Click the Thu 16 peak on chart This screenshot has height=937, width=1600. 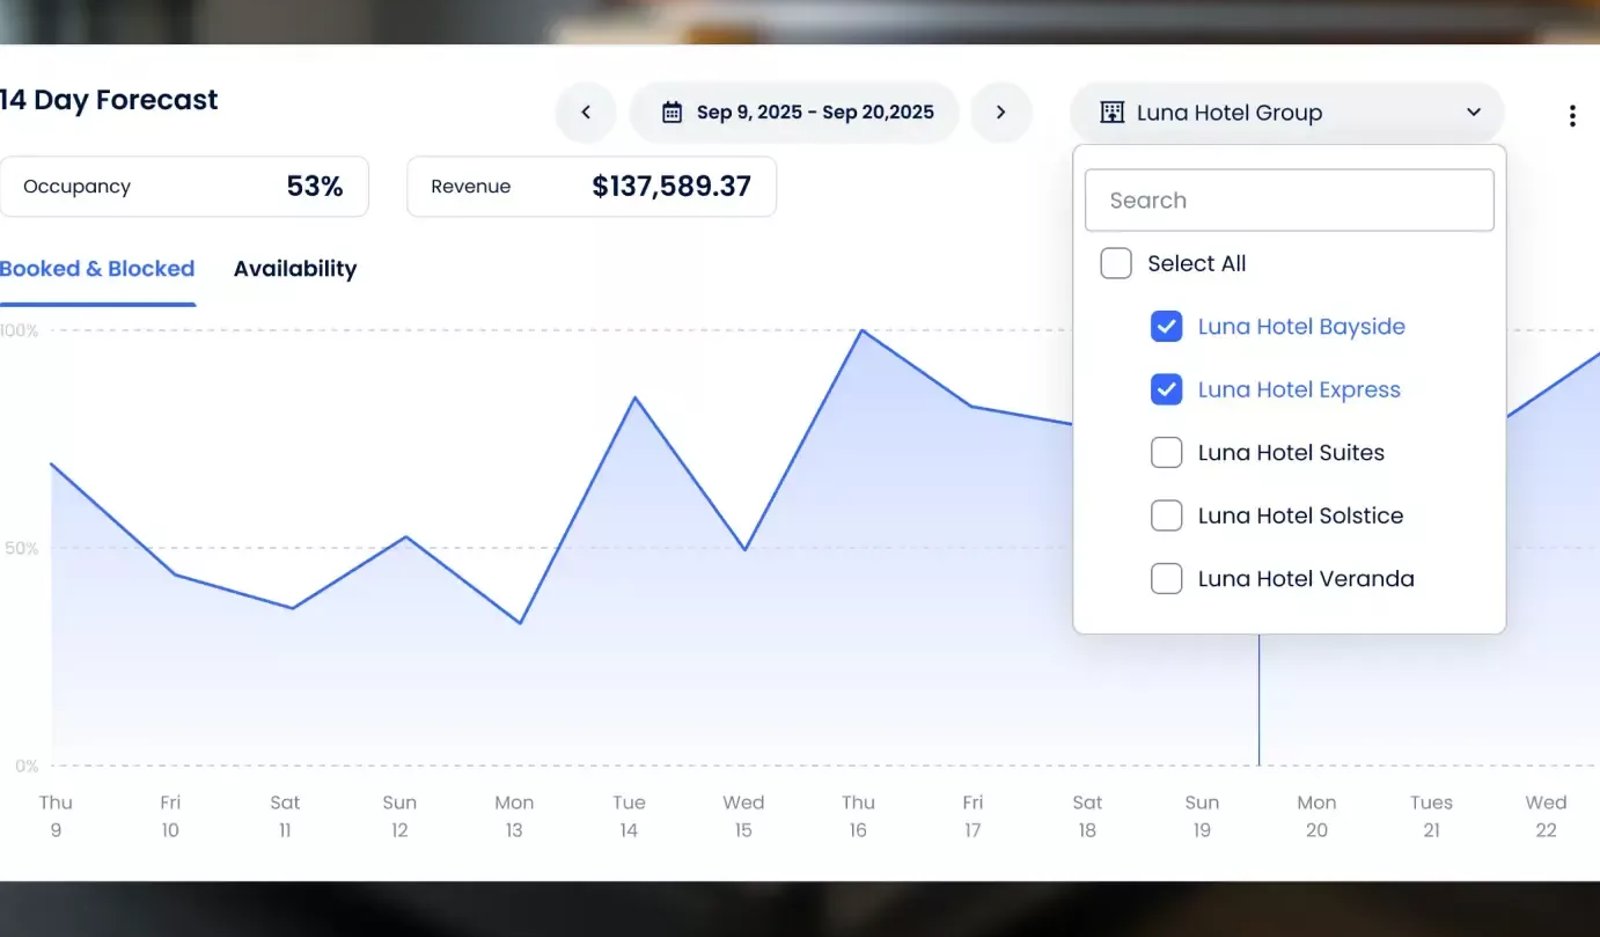point(862,330)
